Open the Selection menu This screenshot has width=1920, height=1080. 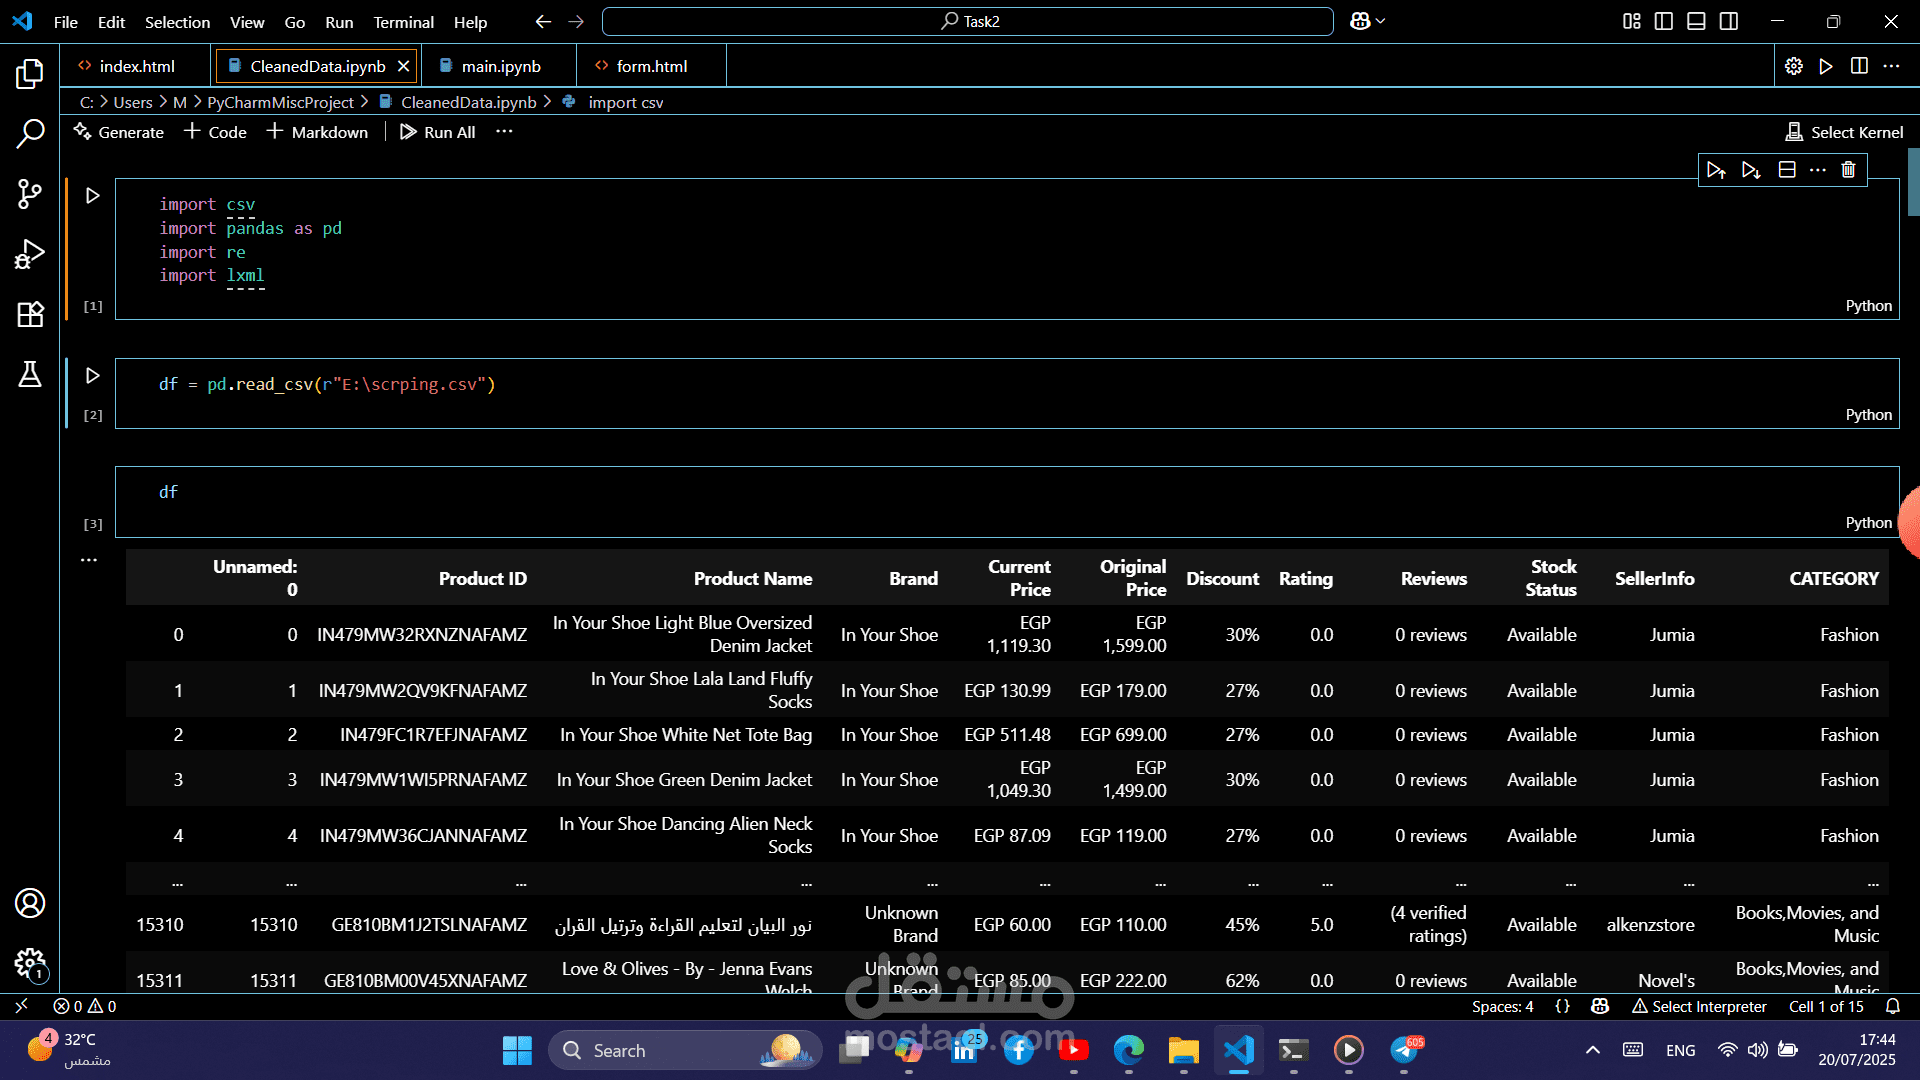tap(177, 22)
